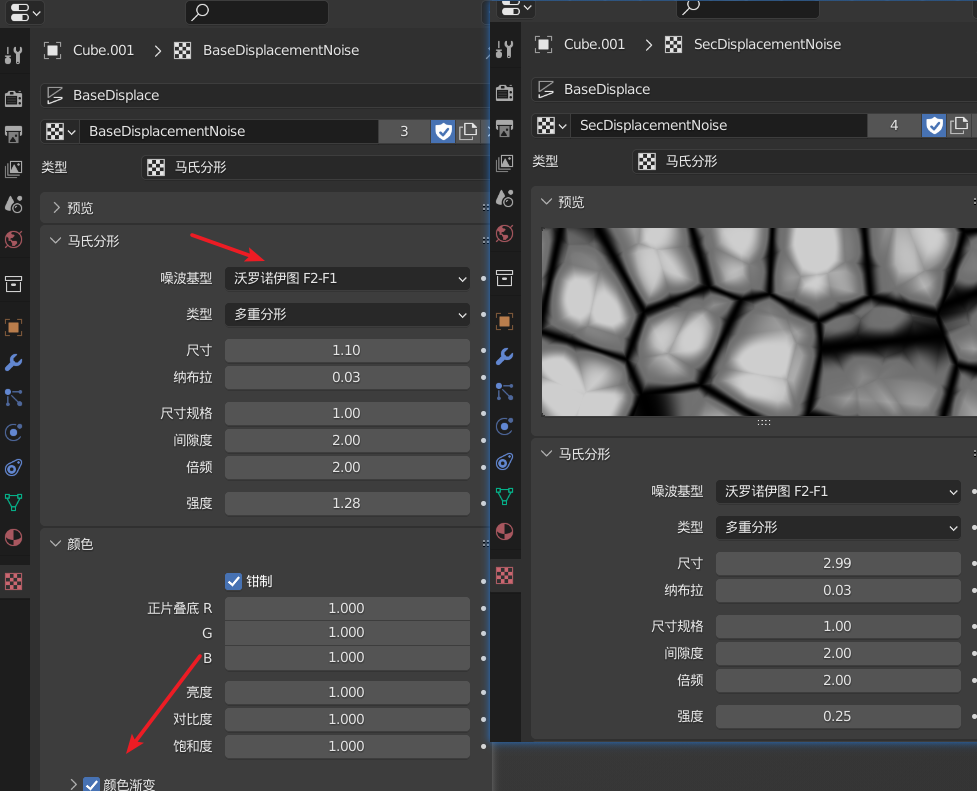The height and width of the screenshot is (791, 977).
Task: Open right panel 噪波基型 noise basis dropdown
Action: coord(838,491)
